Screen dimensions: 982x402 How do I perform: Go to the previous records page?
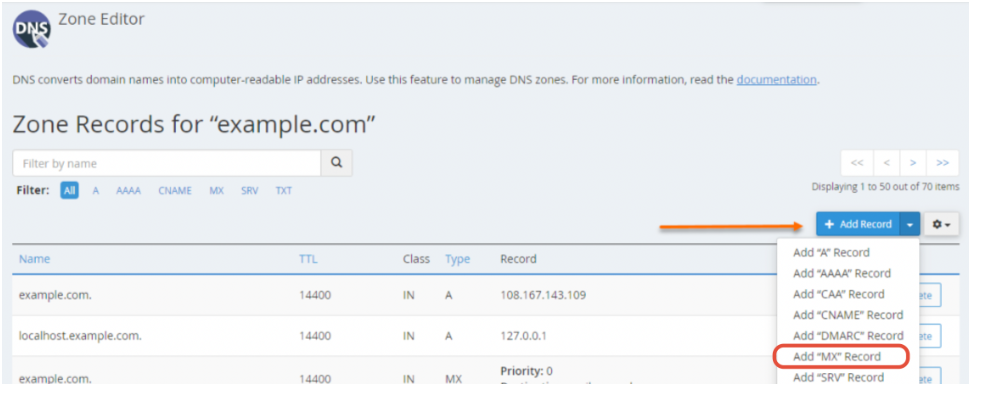point(886,163)
